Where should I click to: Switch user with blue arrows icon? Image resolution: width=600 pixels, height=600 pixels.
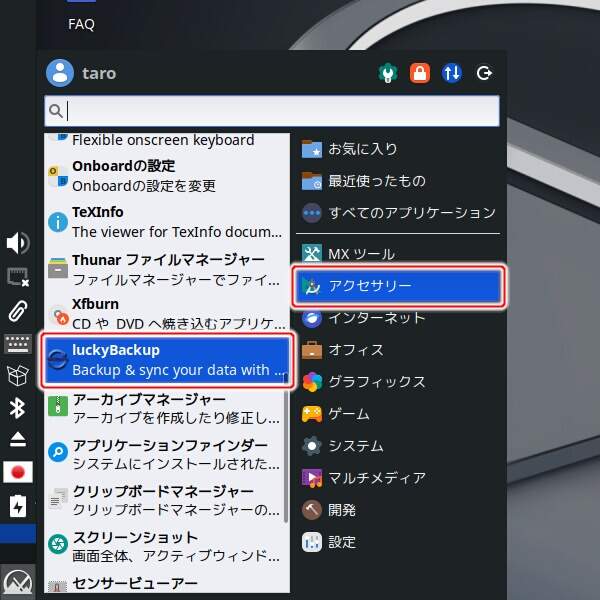click(x=452, y=73)
